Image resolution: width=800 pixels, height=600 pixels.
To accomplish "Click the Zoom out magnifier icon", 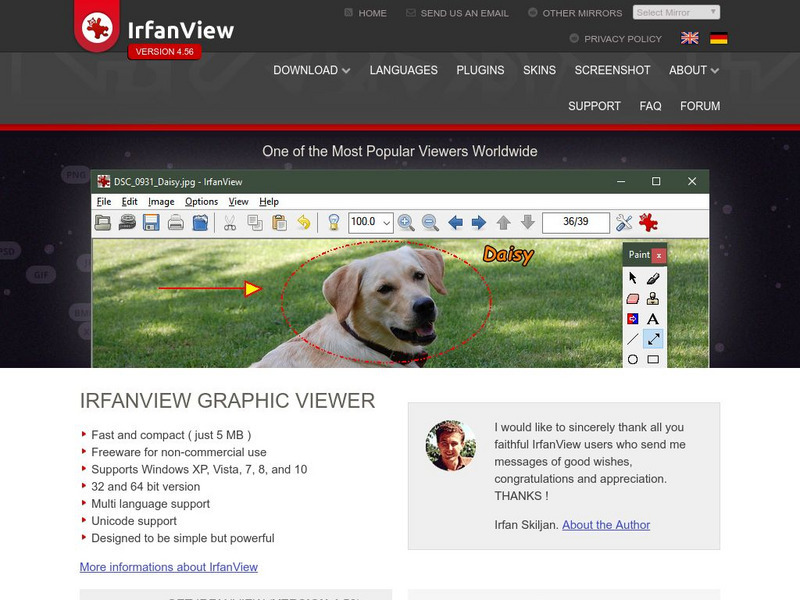I will tap(431, 222).
